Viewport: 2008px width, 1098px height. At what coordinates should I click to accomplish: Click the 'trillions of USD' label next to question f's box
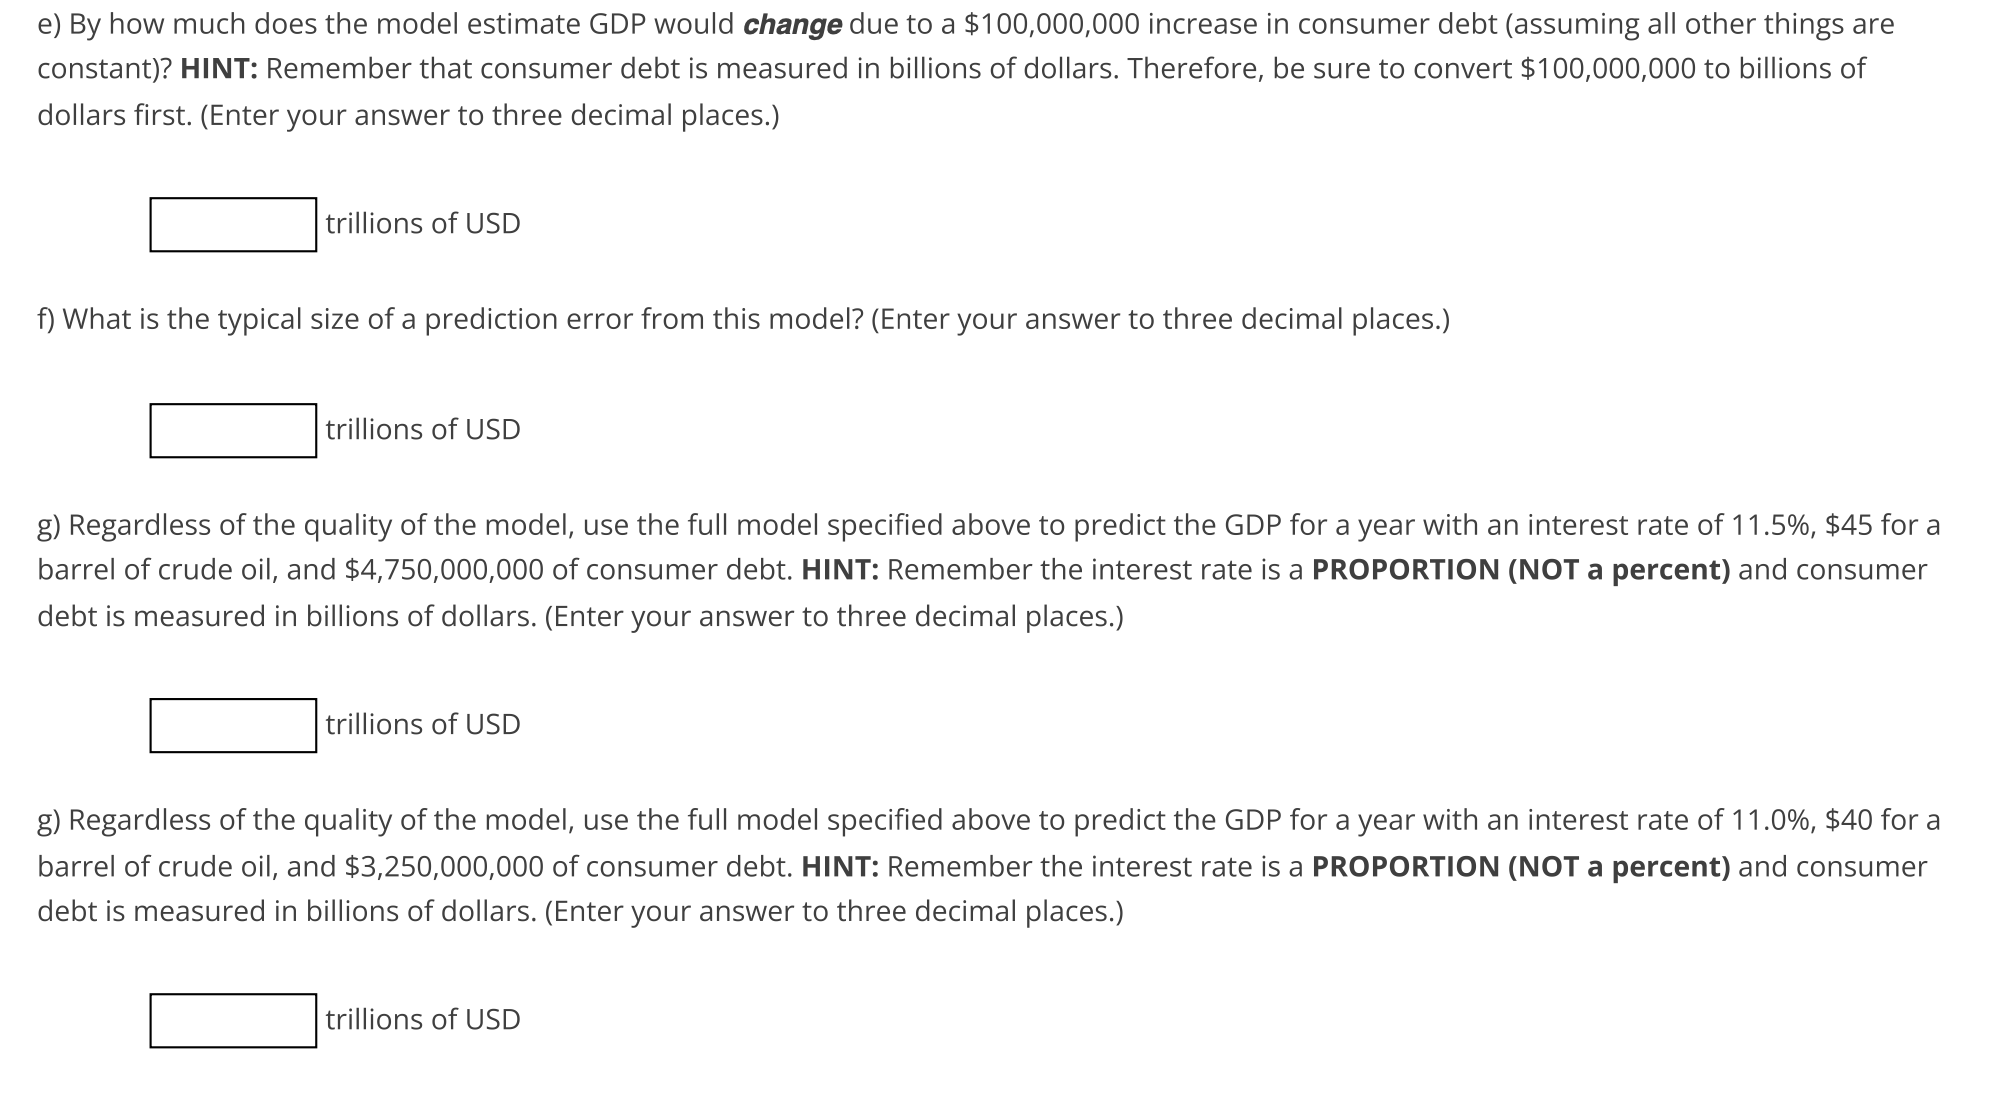click(x=421, y=428)
